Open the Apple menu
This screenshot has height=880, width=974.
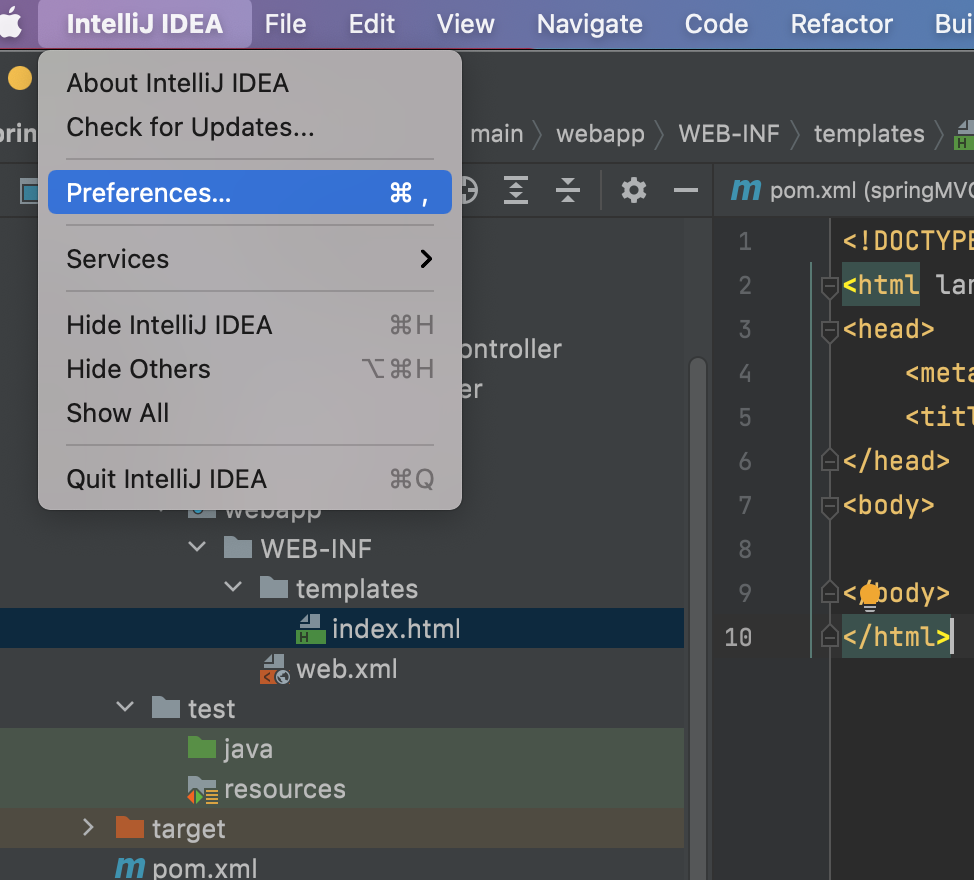[x=11, y=23]
